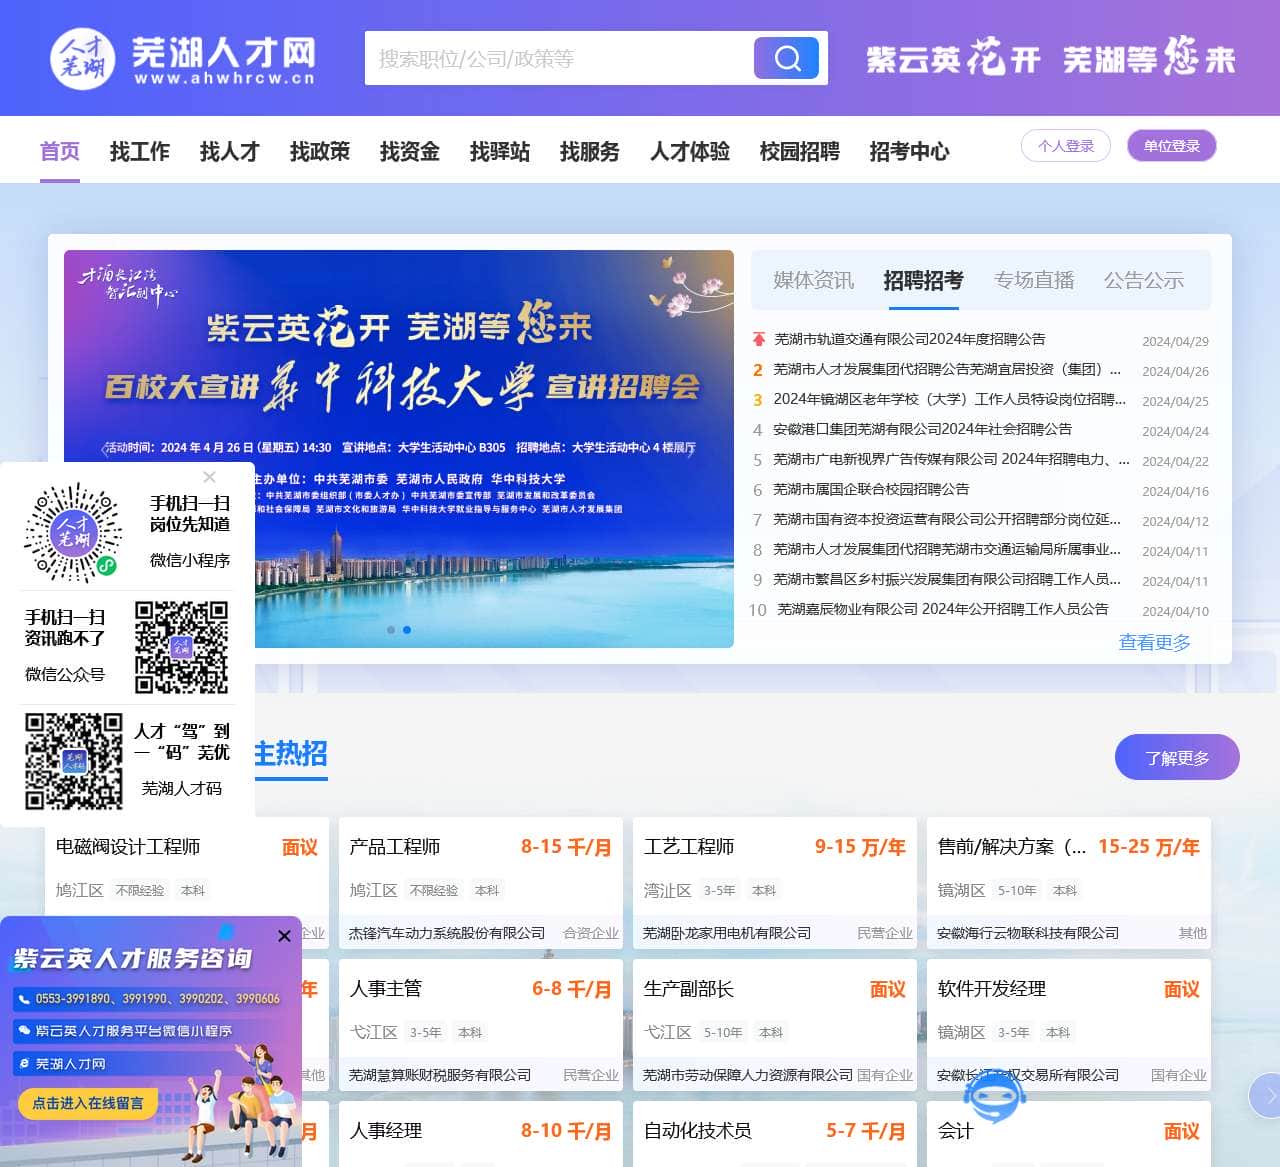
Task: Go to 首页 navigation item
Action: (x=60, y=151)
